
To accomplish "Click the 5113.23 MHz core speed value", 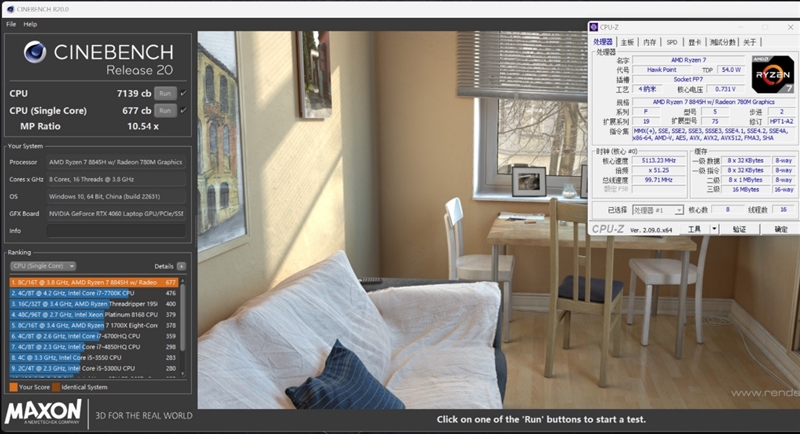I will (659, 161).
